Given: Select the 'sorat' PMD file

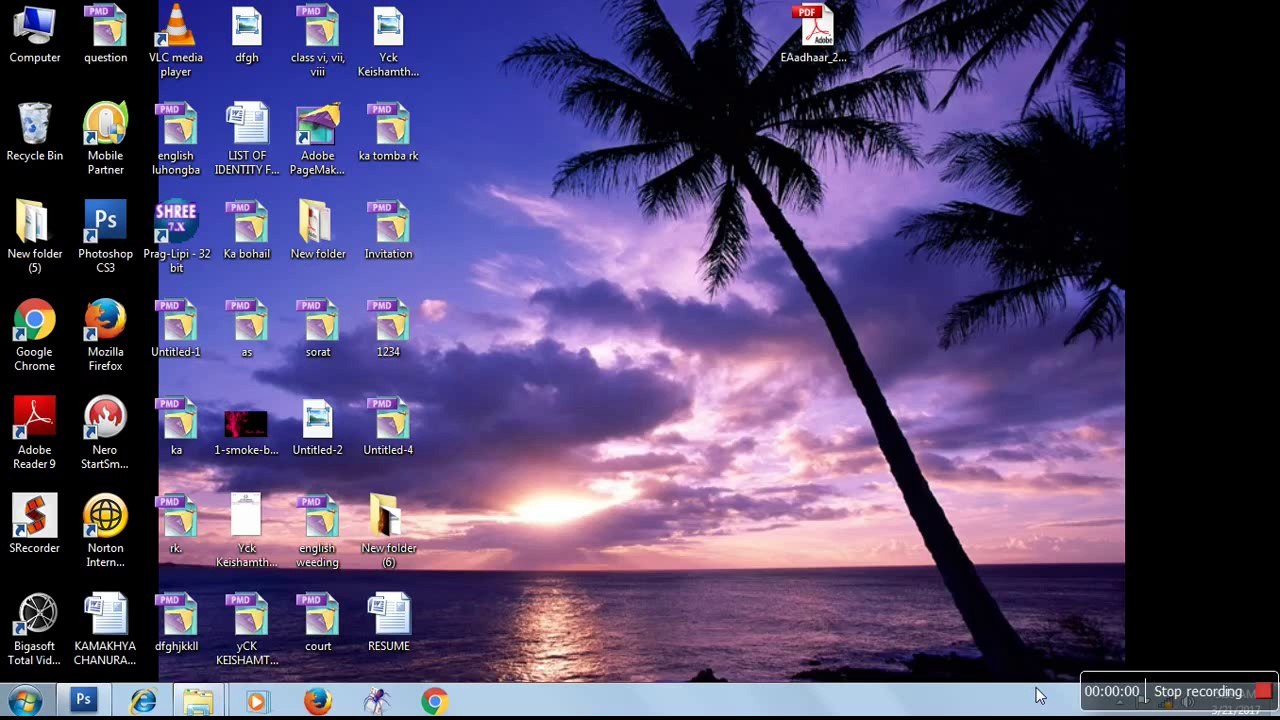Looking at the screenshot, I should (318, 329).
